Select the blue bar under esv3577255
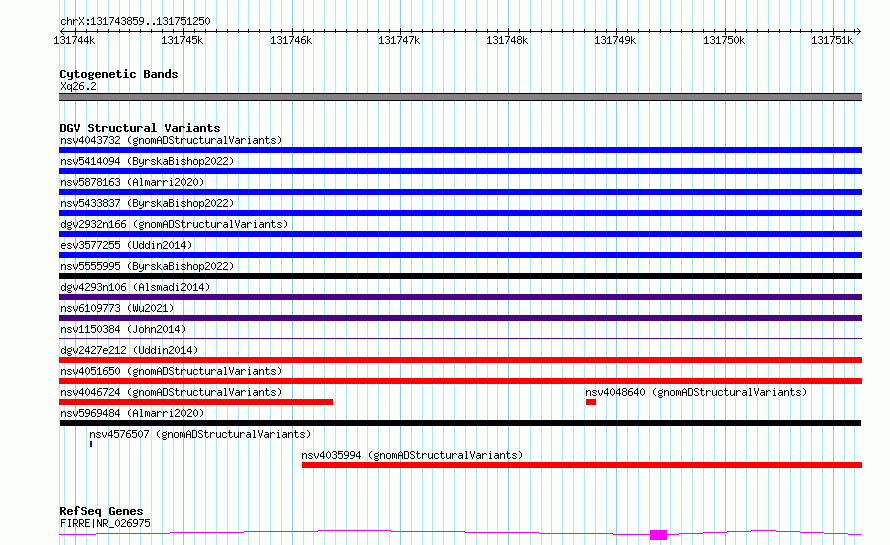This screenshot has width=890, height=545. 460,255
